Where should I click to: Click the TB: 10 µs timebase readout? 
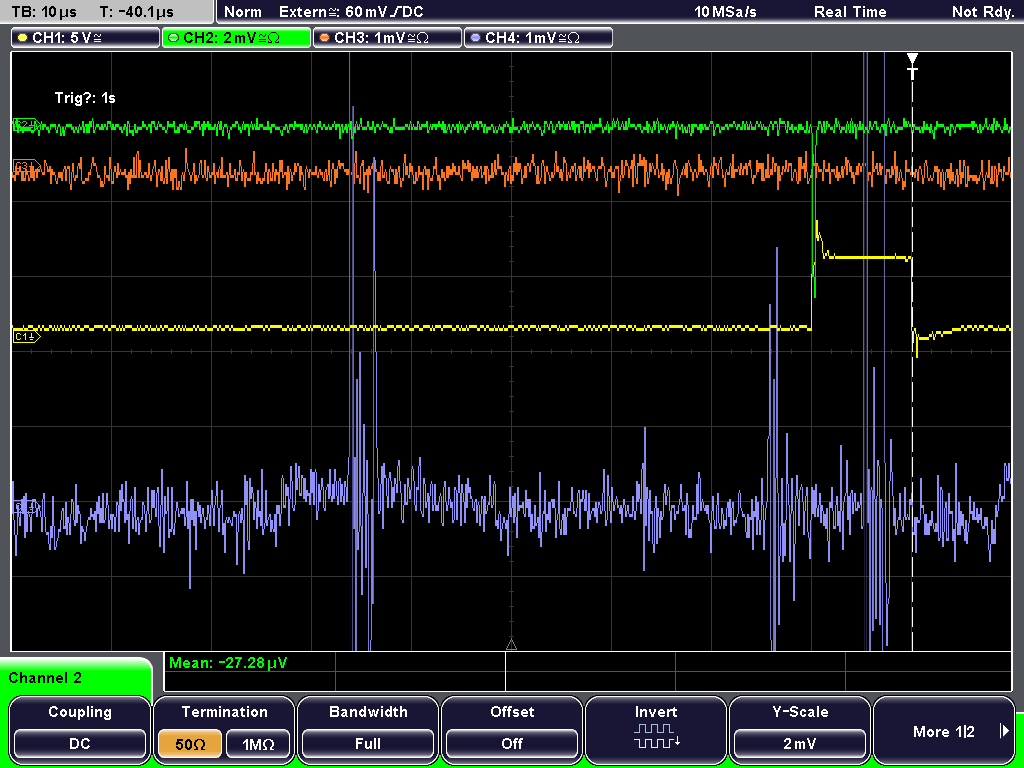click(x=44, y=12)
